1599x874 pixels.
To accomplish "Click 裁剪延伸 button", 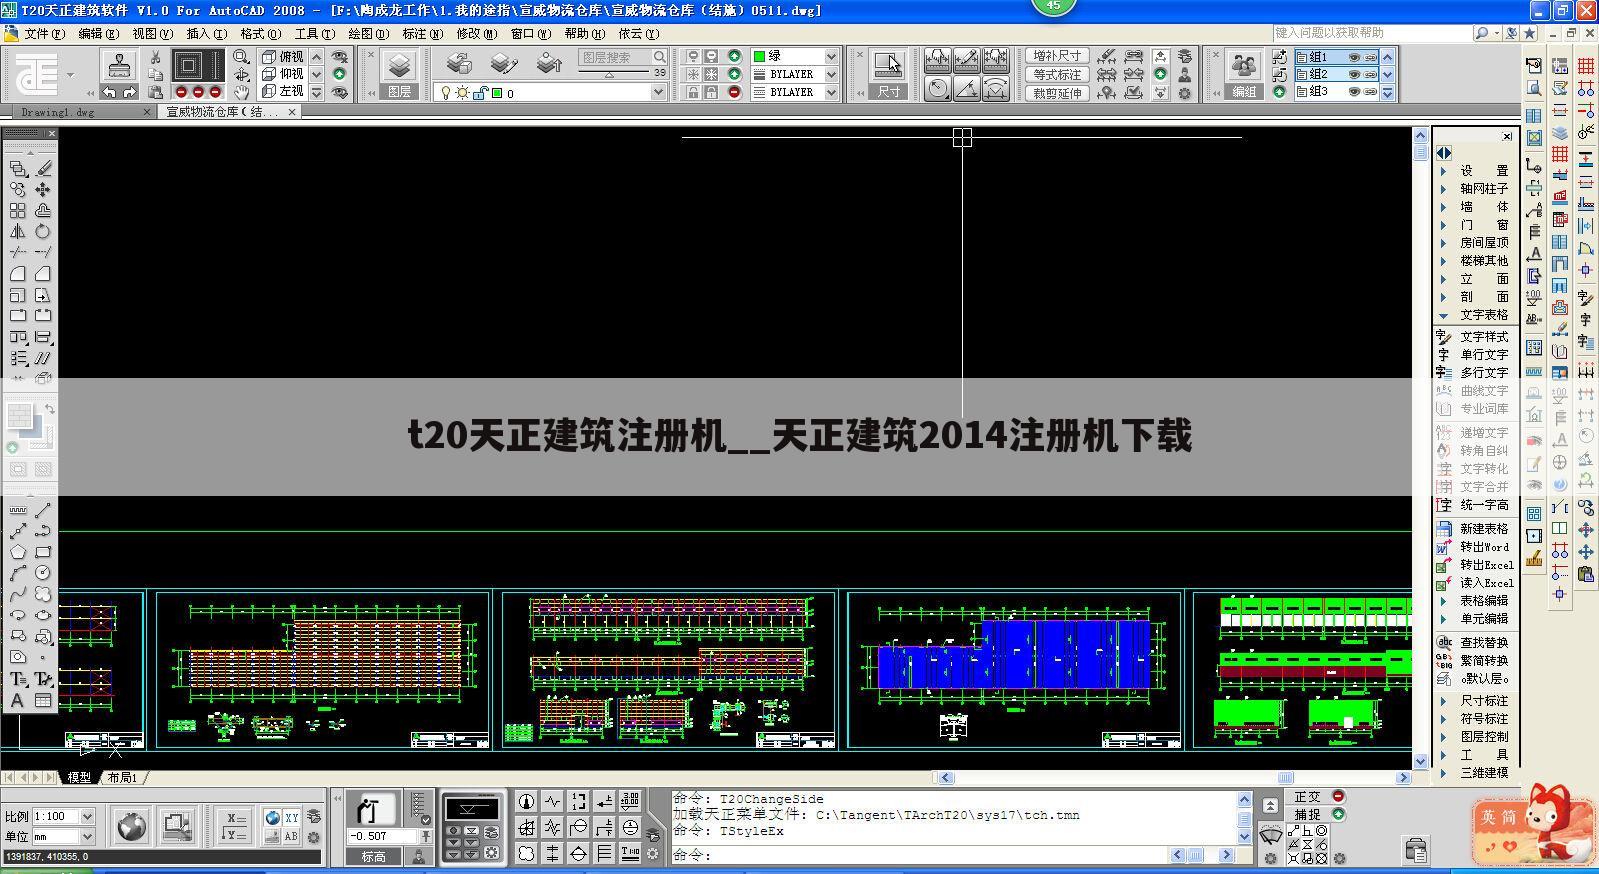I will pos(1058,92).
